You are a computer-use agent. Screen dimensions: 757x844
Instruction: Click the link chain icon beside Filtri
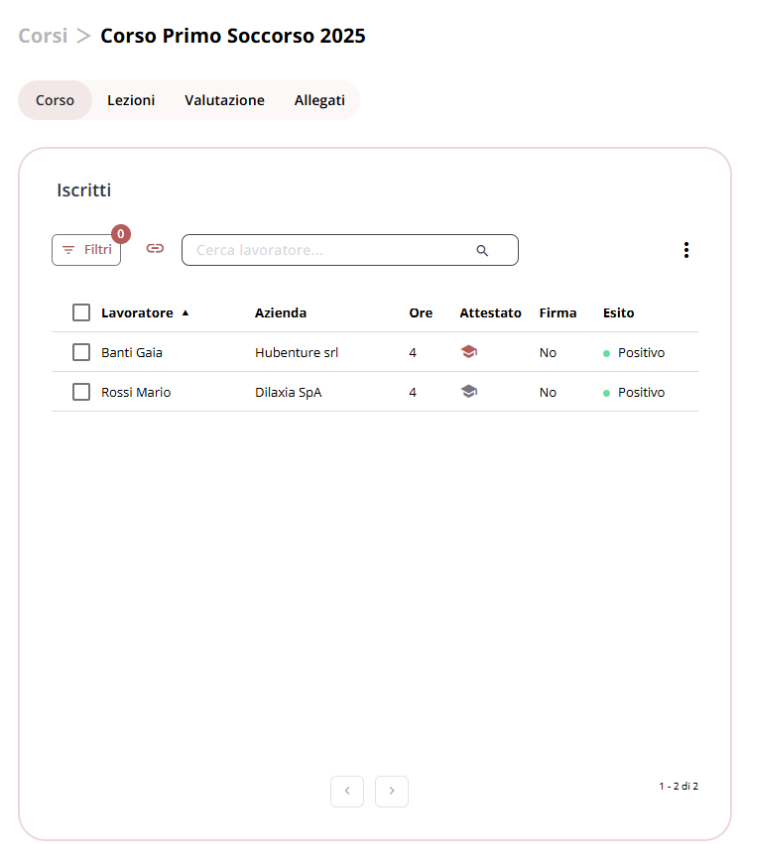point(155,248)
